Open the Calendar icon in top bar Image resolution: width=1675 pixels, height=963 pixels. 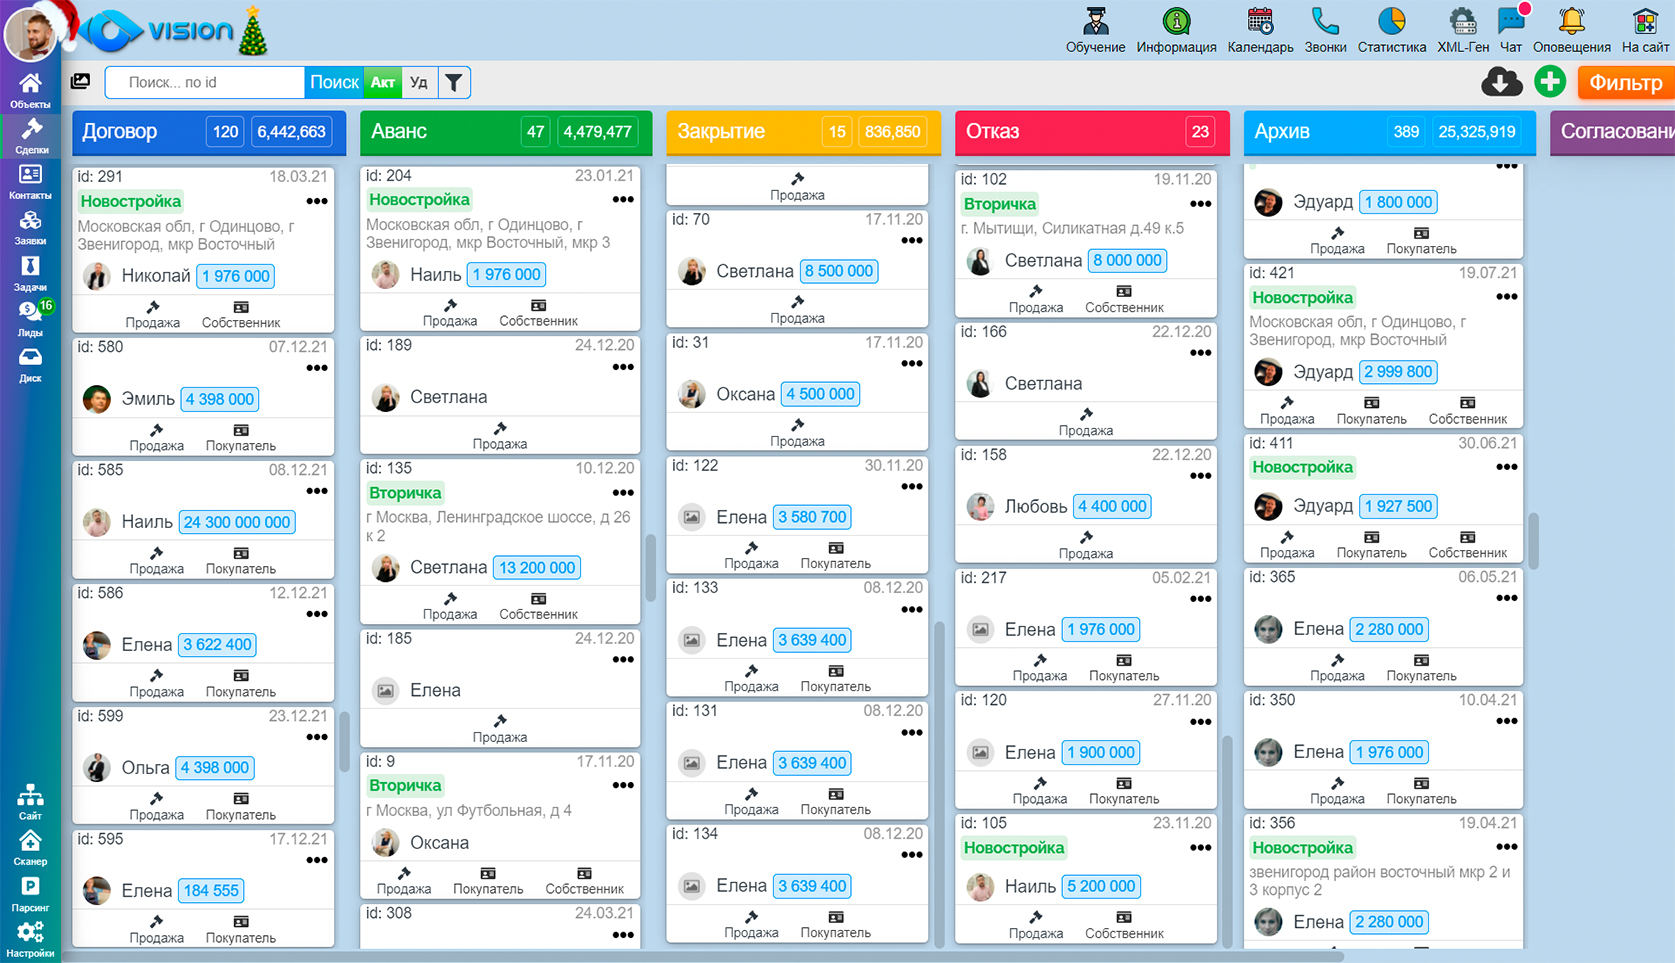click(1260, 22)
